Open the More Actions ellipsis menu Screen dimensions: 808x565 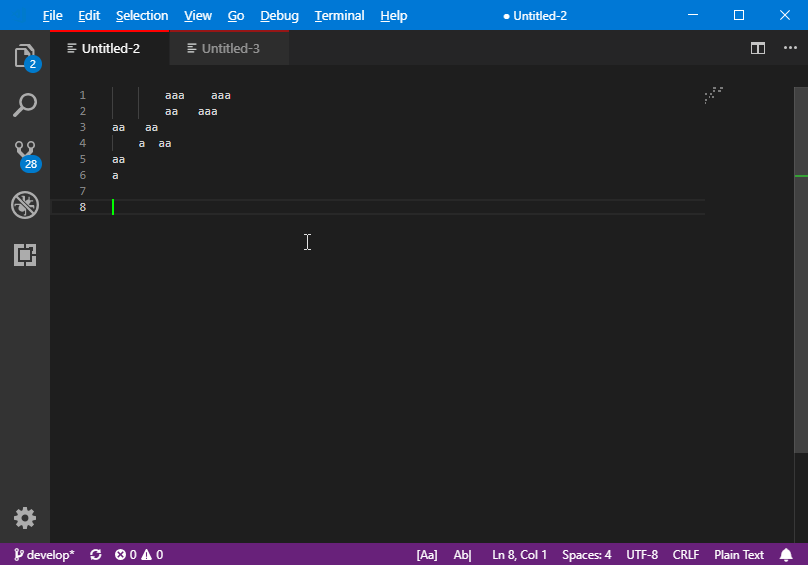coord(790,48)
